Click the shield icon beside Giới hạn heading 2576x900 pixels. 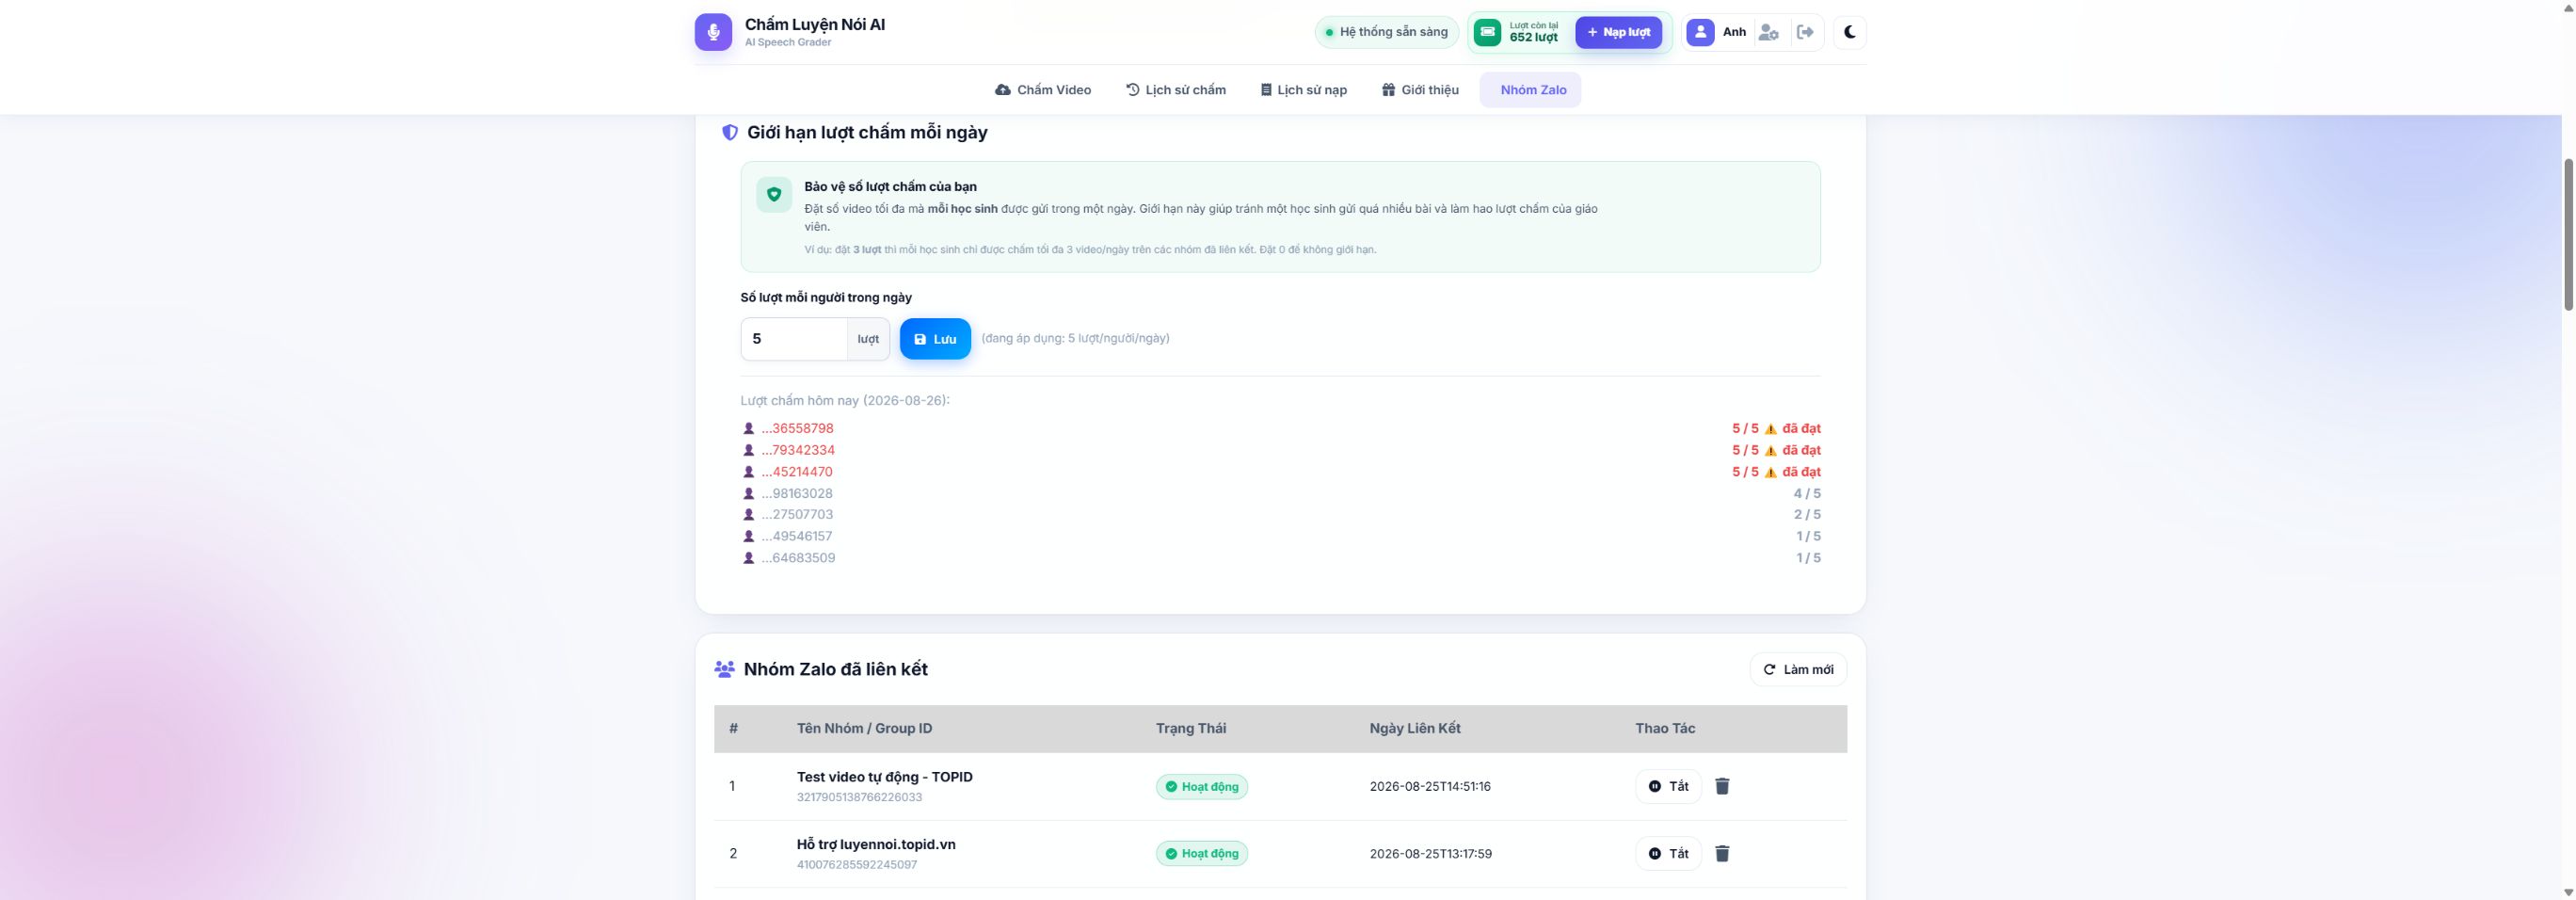tap(730, 132)
